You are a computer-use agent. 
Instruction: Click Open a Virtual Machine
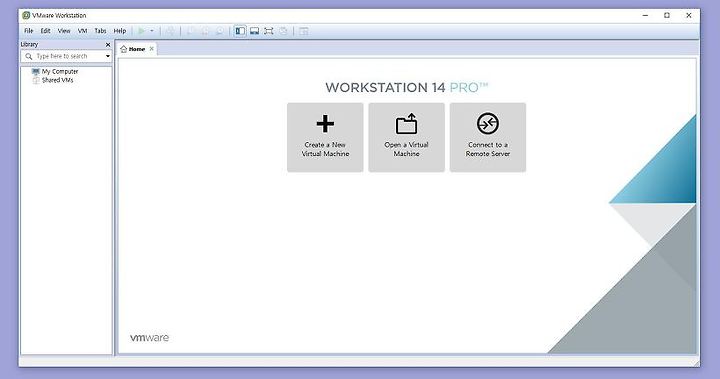pos(406,137)
